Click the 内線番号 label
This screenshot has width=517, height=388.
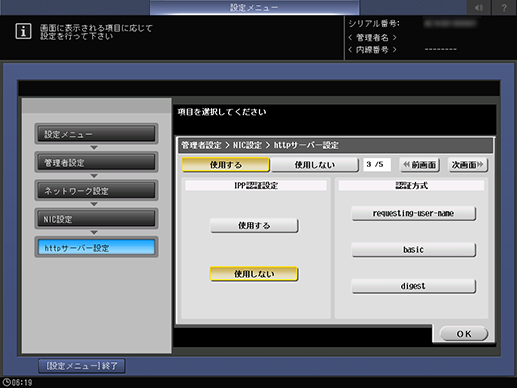372,50
